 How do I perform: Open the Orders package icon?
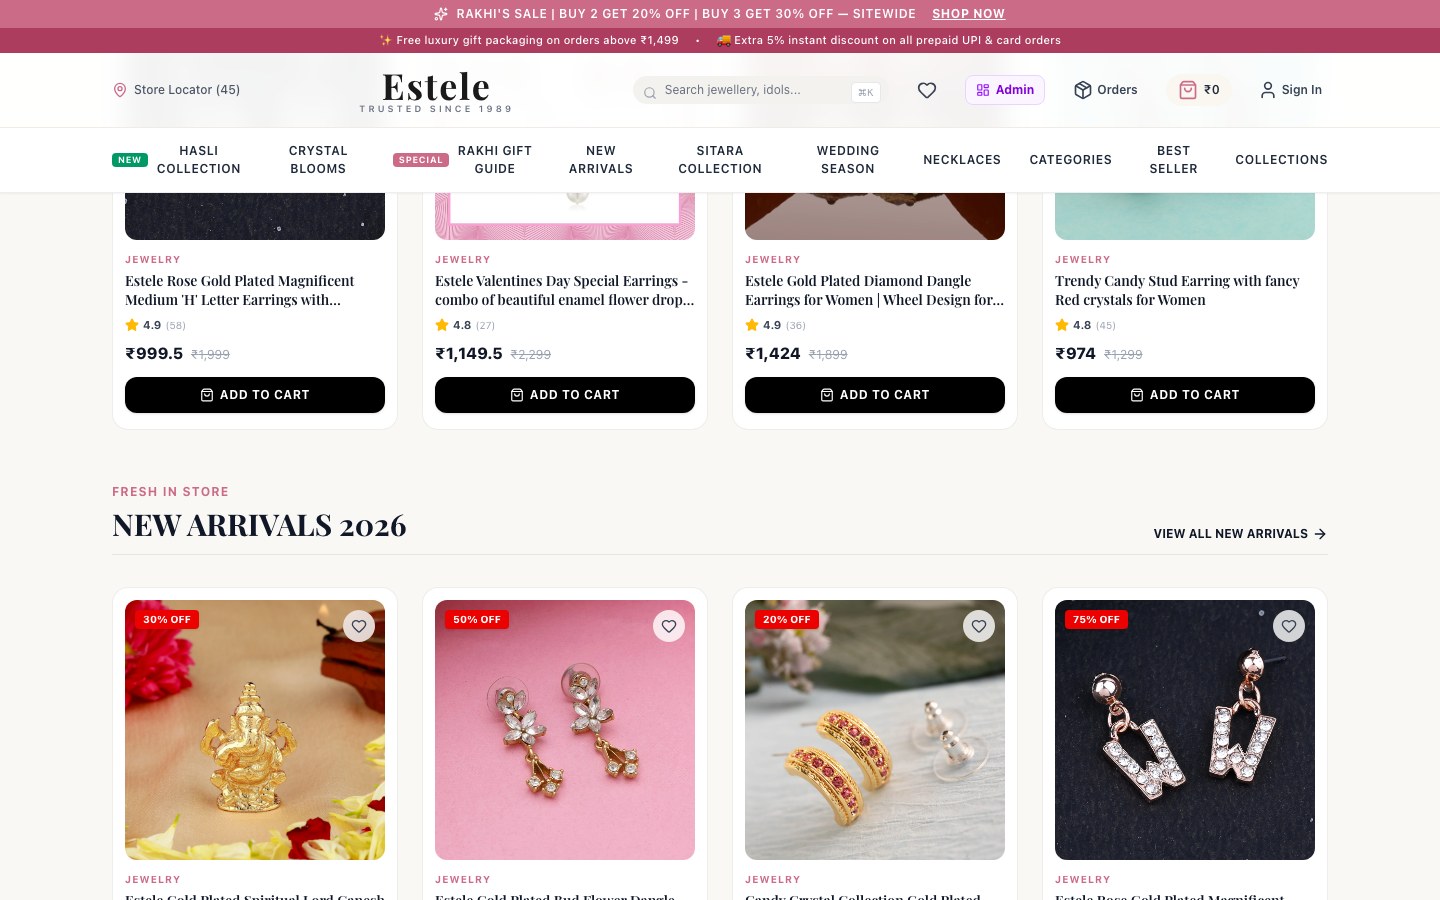point(1082,90)
